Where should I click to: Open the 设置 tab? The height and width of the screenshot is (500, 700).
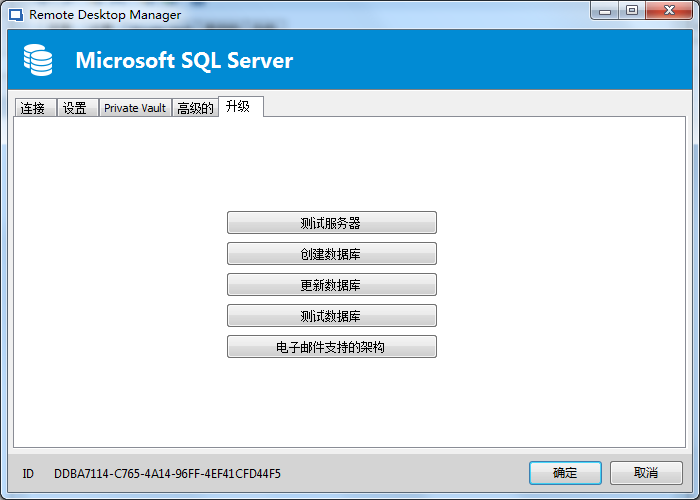point(78,108)
